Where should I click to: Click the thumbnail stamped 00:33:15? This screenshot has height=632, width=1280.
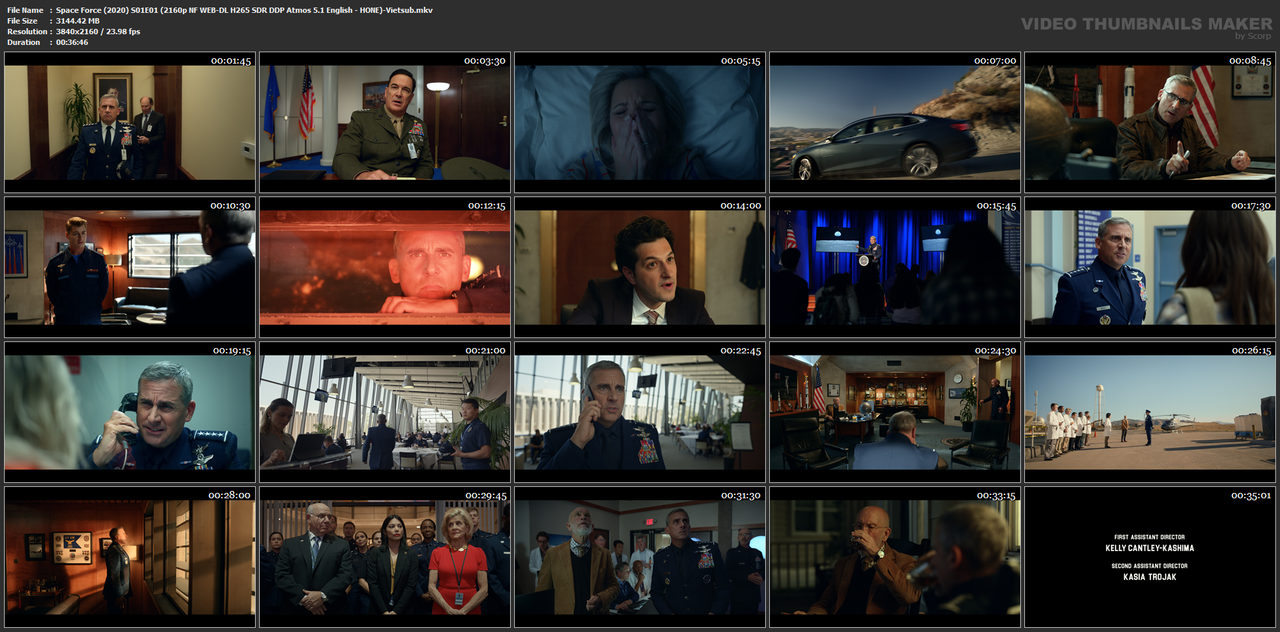pos(895,557)
